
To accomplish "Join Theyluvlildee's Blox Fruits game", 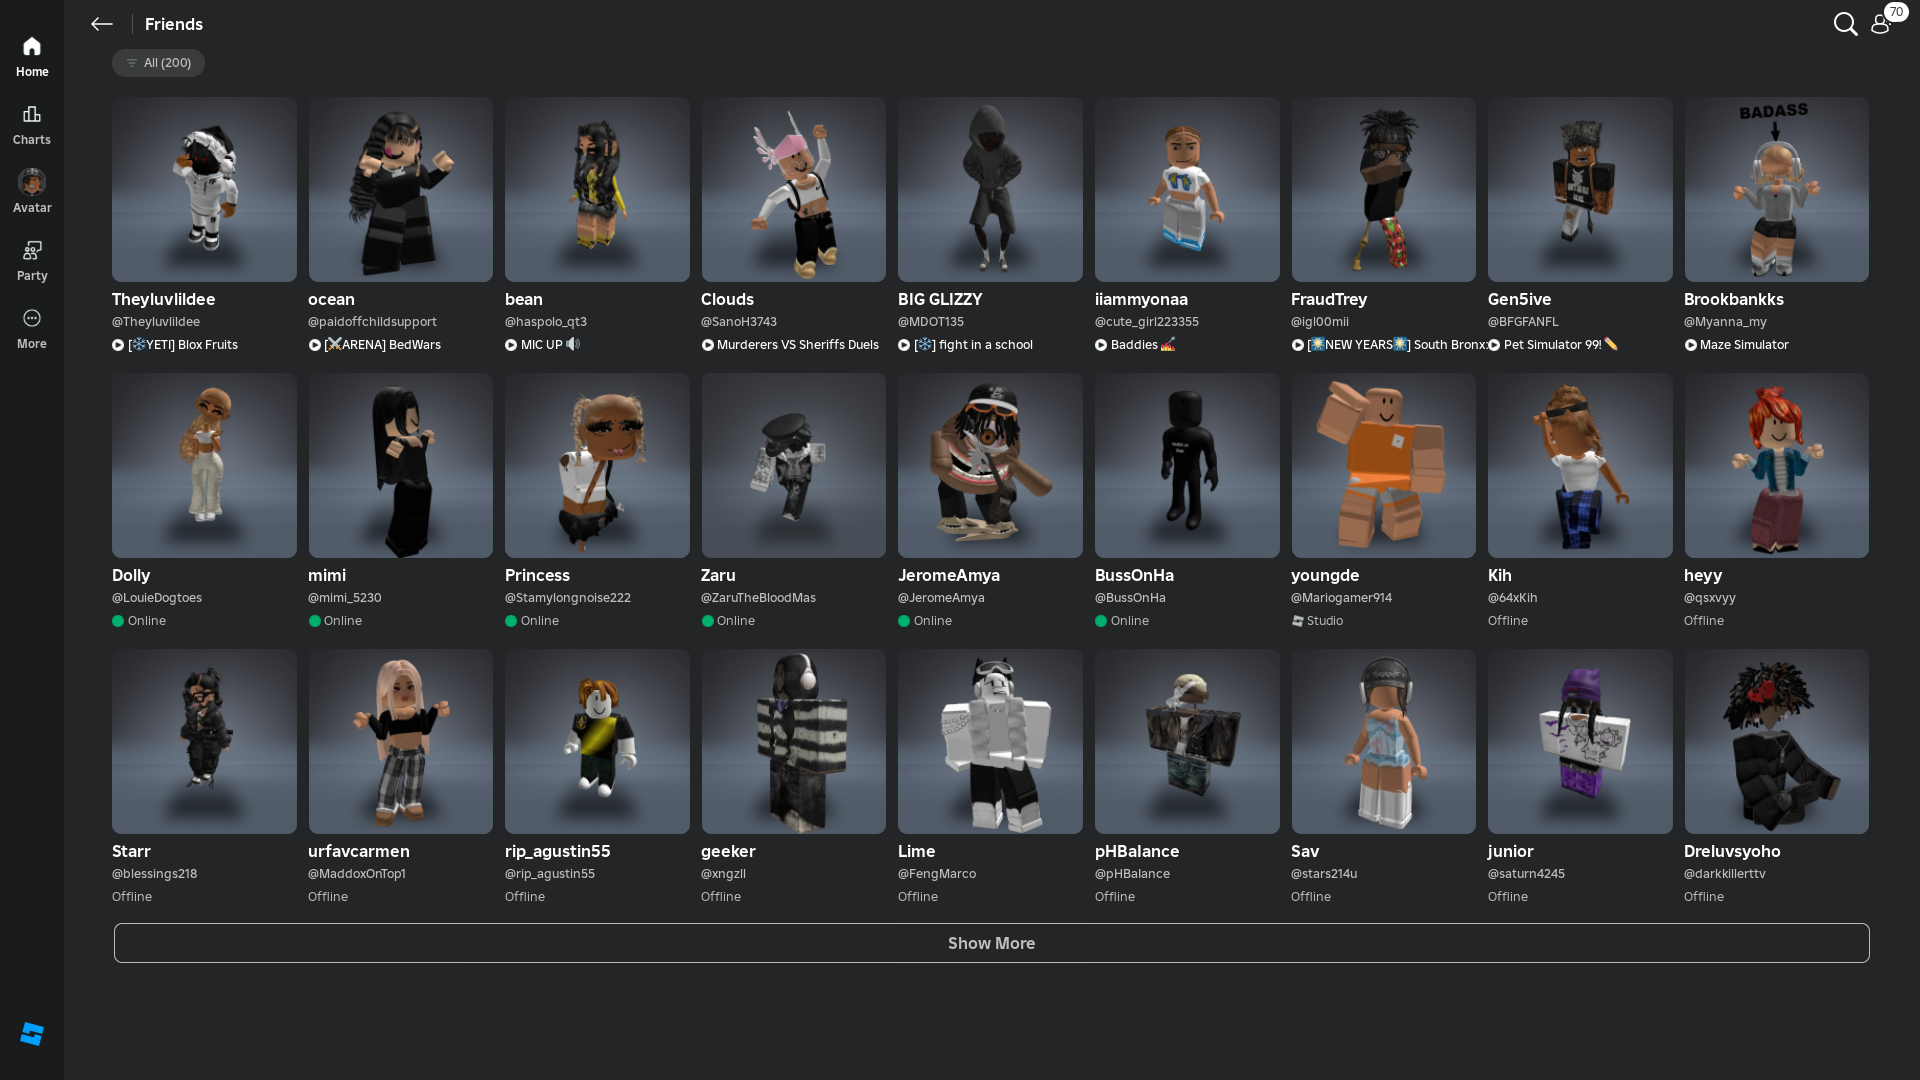I will (182, 345).
